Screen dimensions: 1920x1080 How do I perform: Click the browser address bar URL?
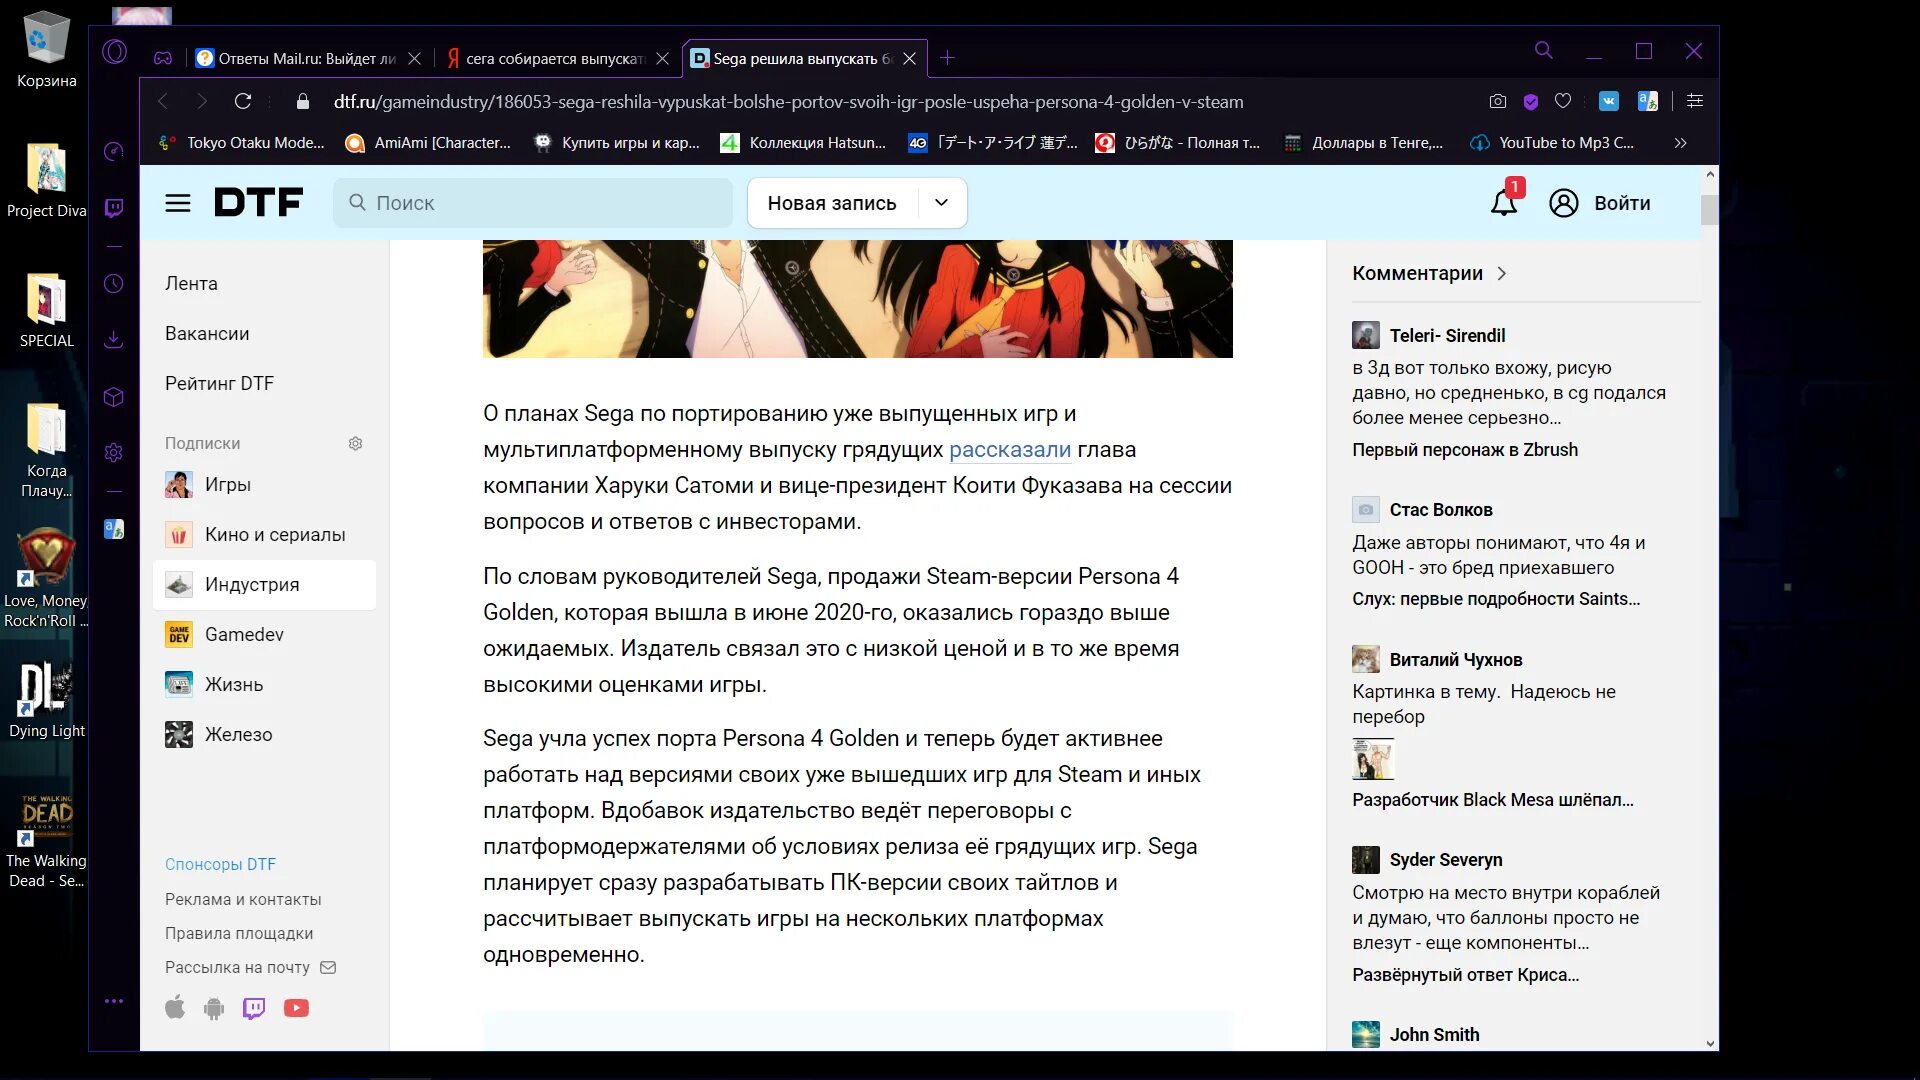tap(789, 101)
